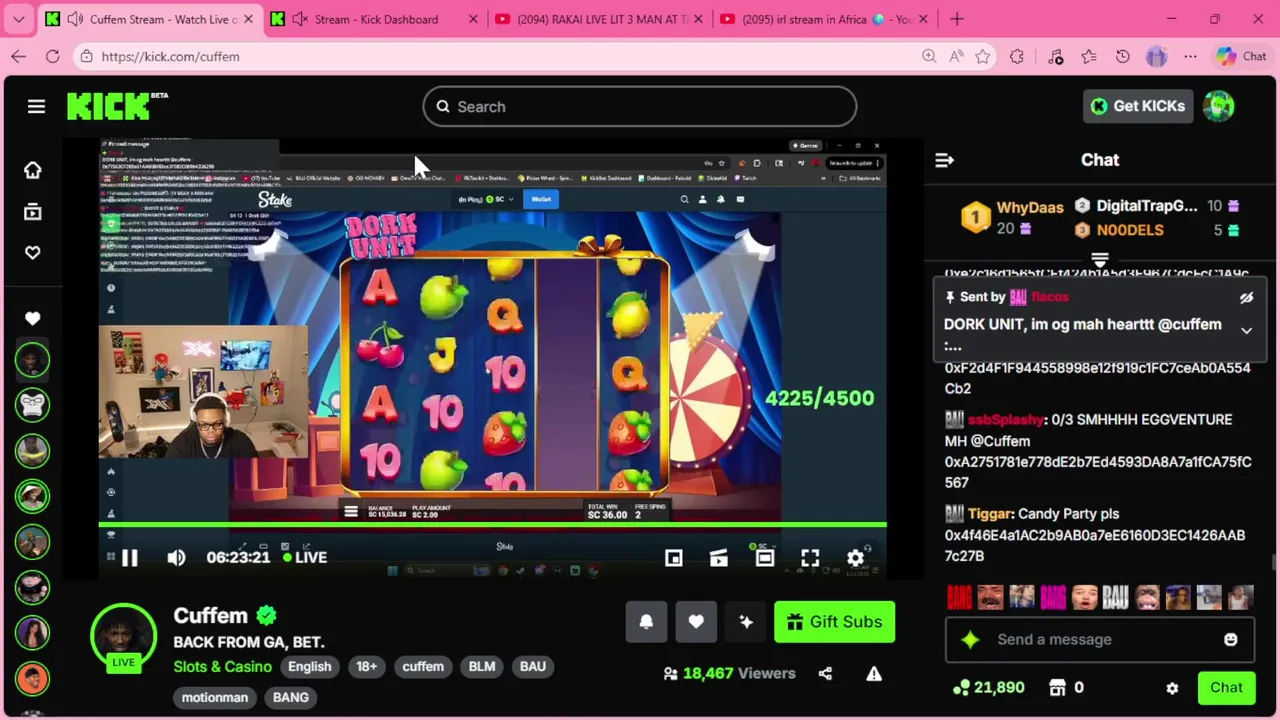Send chat message with Chat button

[x=1226, y=688]
